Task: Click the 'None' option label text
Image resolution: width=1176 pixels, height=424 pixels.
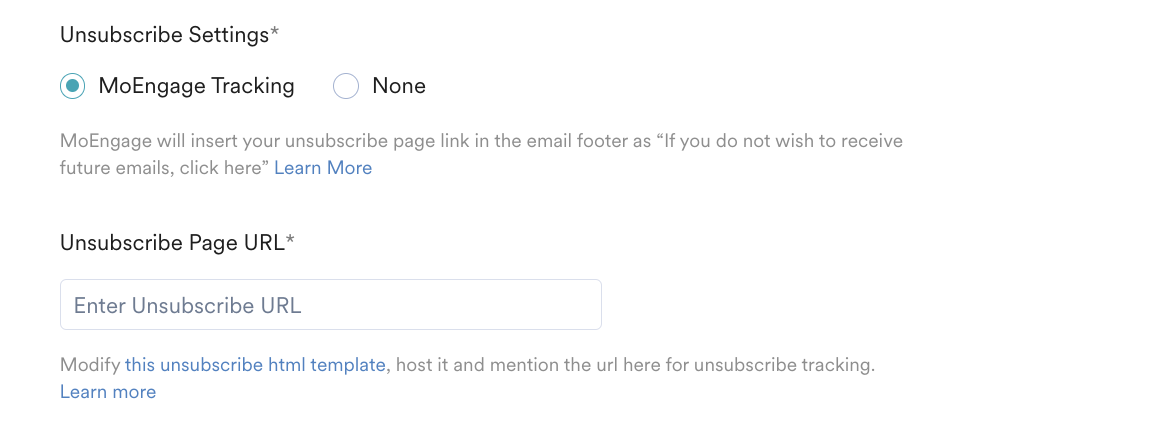Action: (399, 86)
